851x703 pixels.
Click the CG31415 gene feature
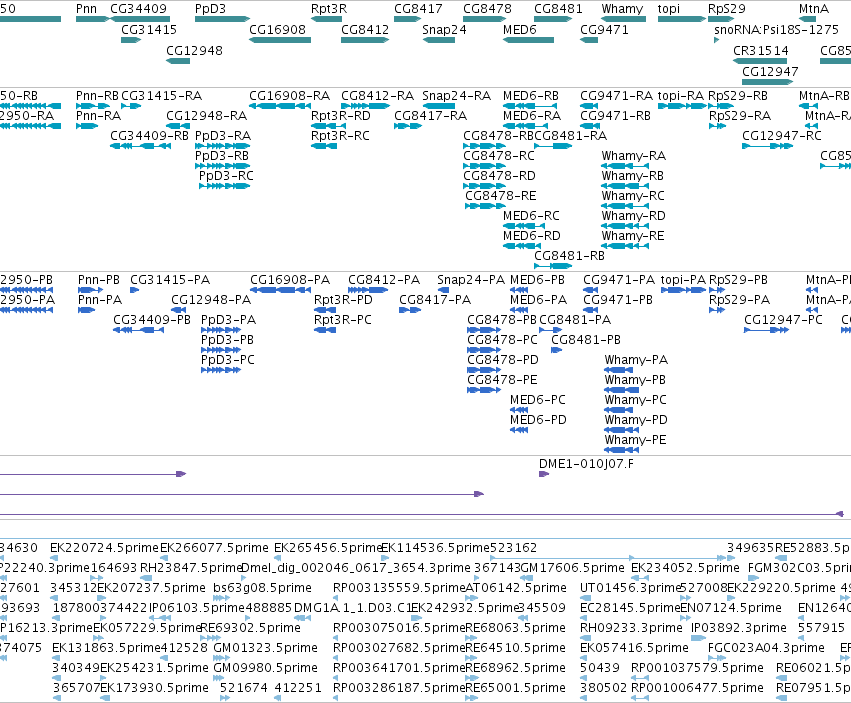pos(131,40)
